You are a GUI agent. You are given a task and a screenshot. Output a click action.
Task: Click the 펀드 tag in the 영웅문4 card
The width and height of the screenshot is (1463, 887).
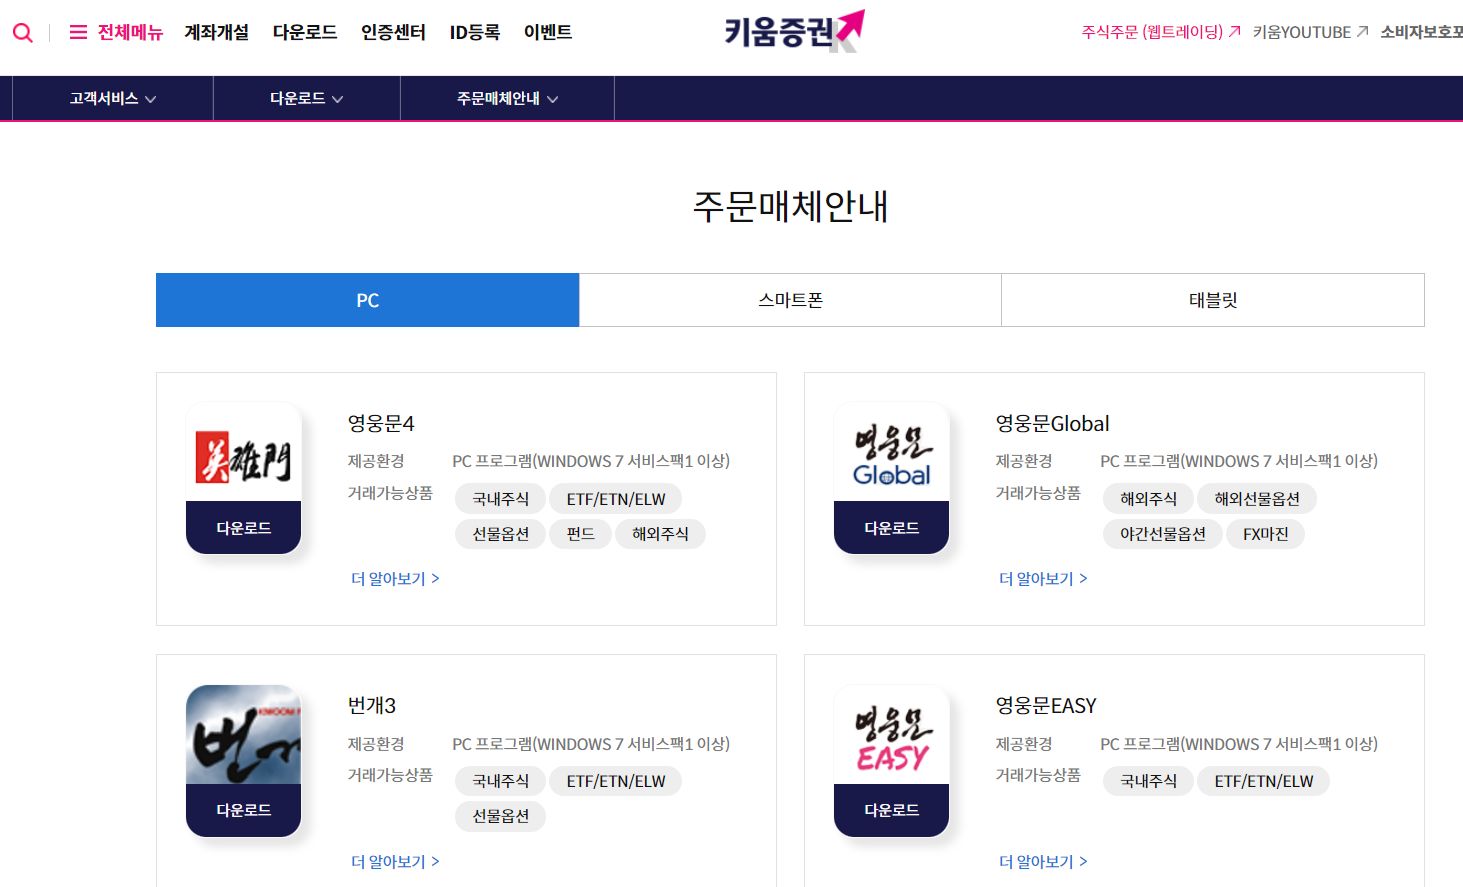coord(580,534)
